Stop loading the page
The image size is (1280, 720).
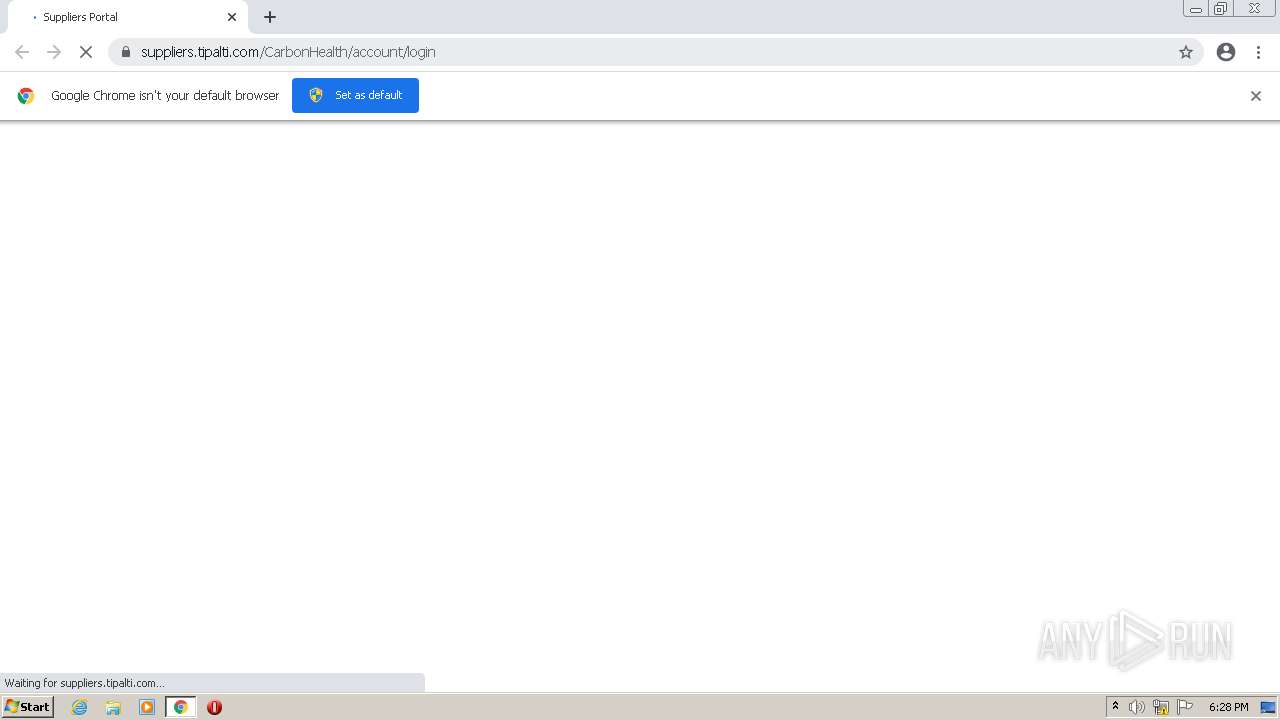(x=86, y=52)
